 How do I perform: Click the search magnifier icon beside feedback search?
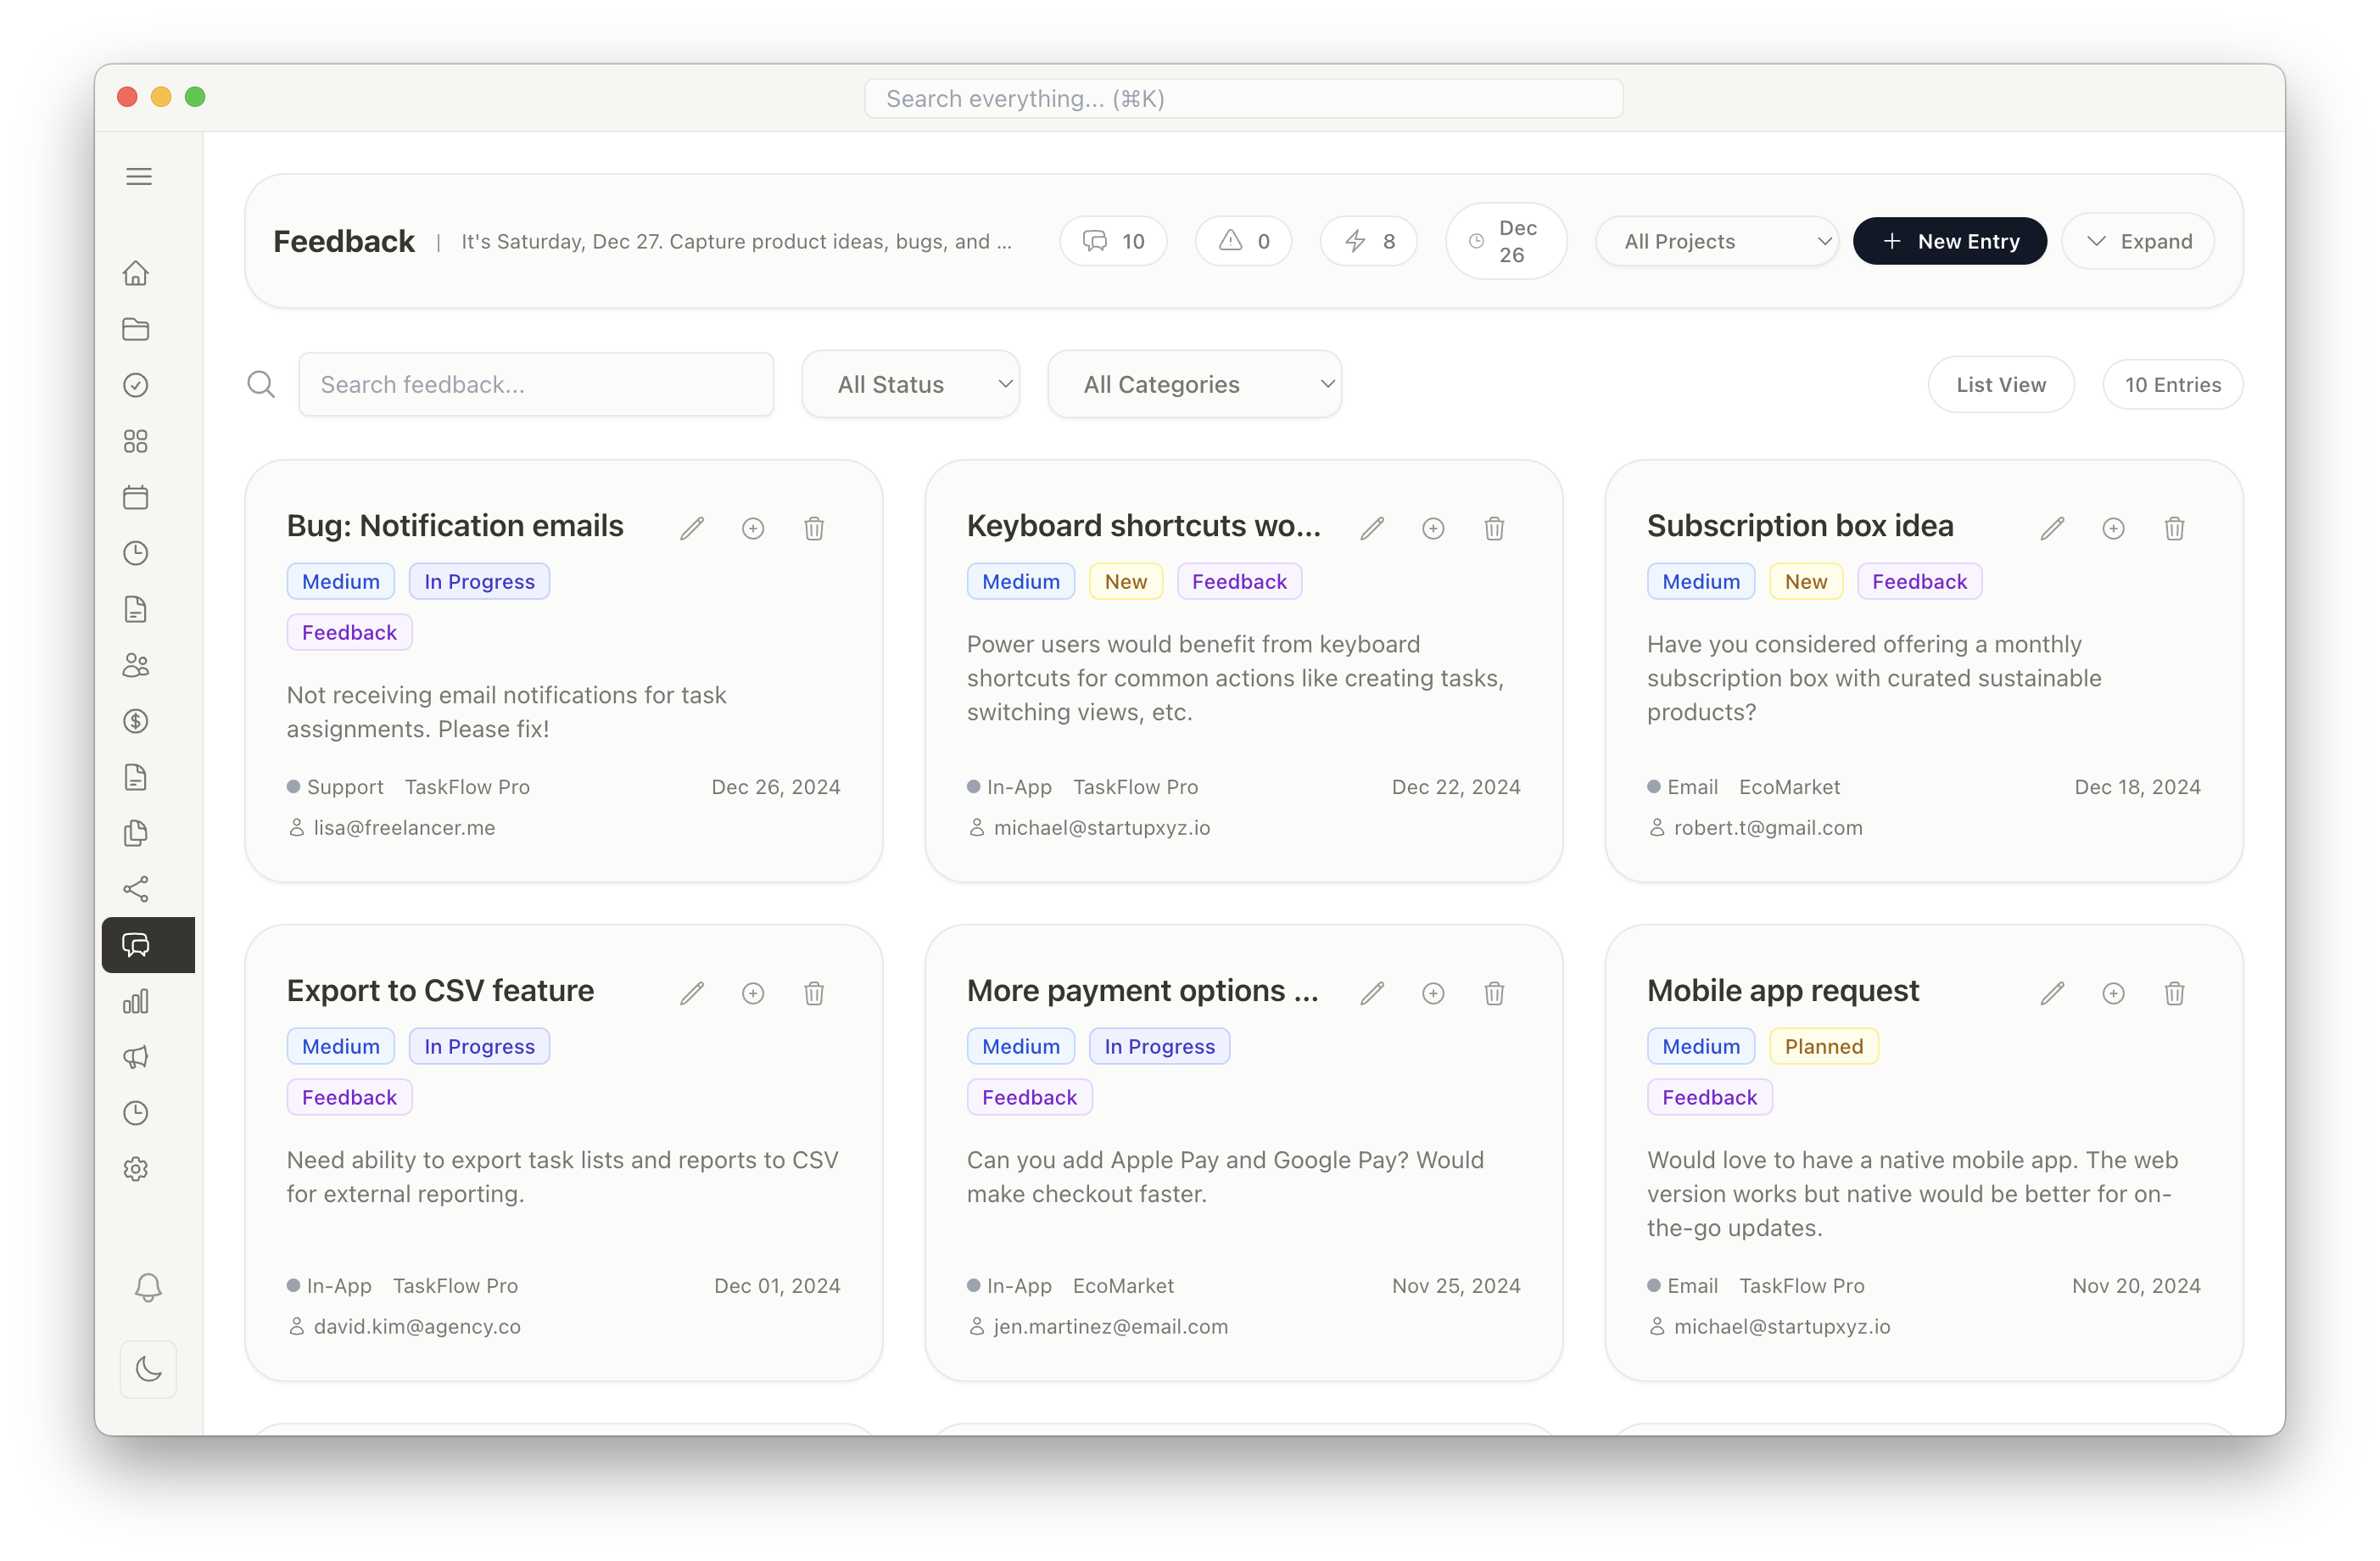(261, 384)
